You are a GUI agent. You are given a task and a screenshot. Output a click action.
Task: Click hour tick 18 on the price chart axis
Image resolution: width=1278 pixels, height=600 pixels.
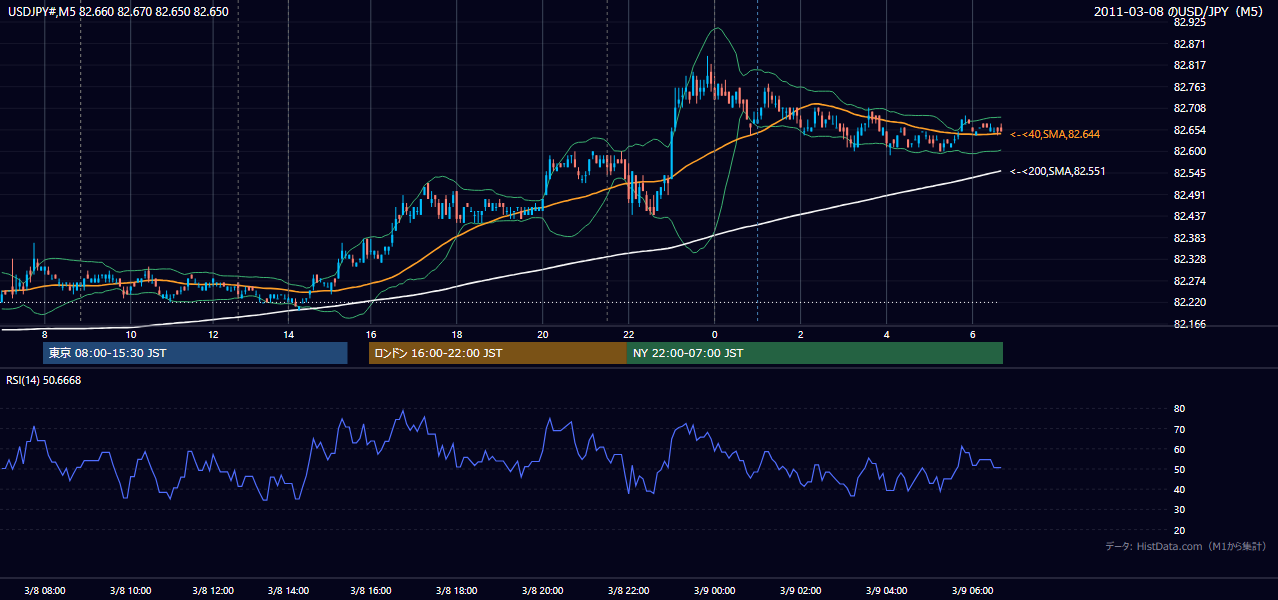click(x=456, y=334)
